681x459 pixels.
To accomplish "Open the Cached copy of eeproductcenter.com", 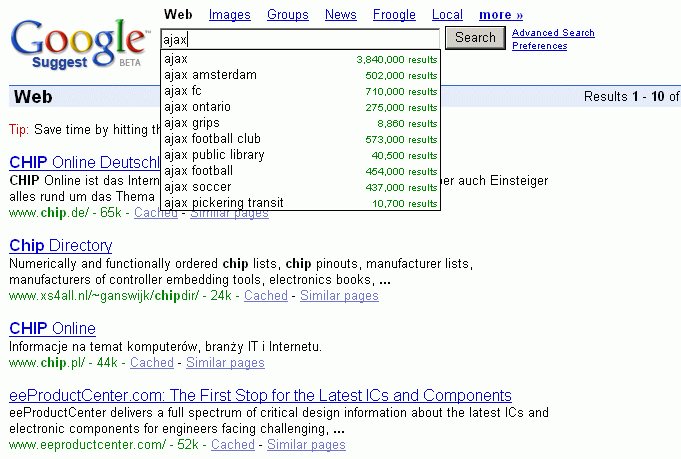I will [233, 445].
